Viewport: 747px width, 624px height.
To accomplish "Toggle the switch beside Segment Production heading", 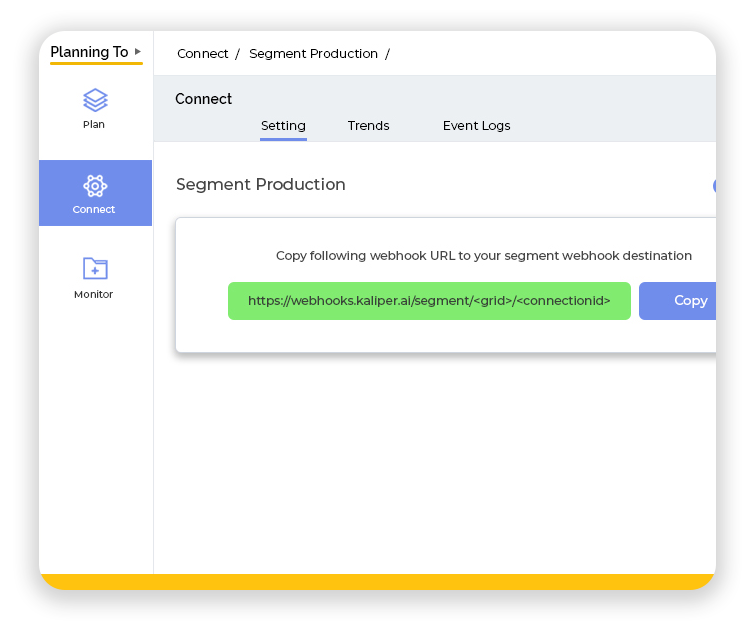I will [x=714, y=186].
